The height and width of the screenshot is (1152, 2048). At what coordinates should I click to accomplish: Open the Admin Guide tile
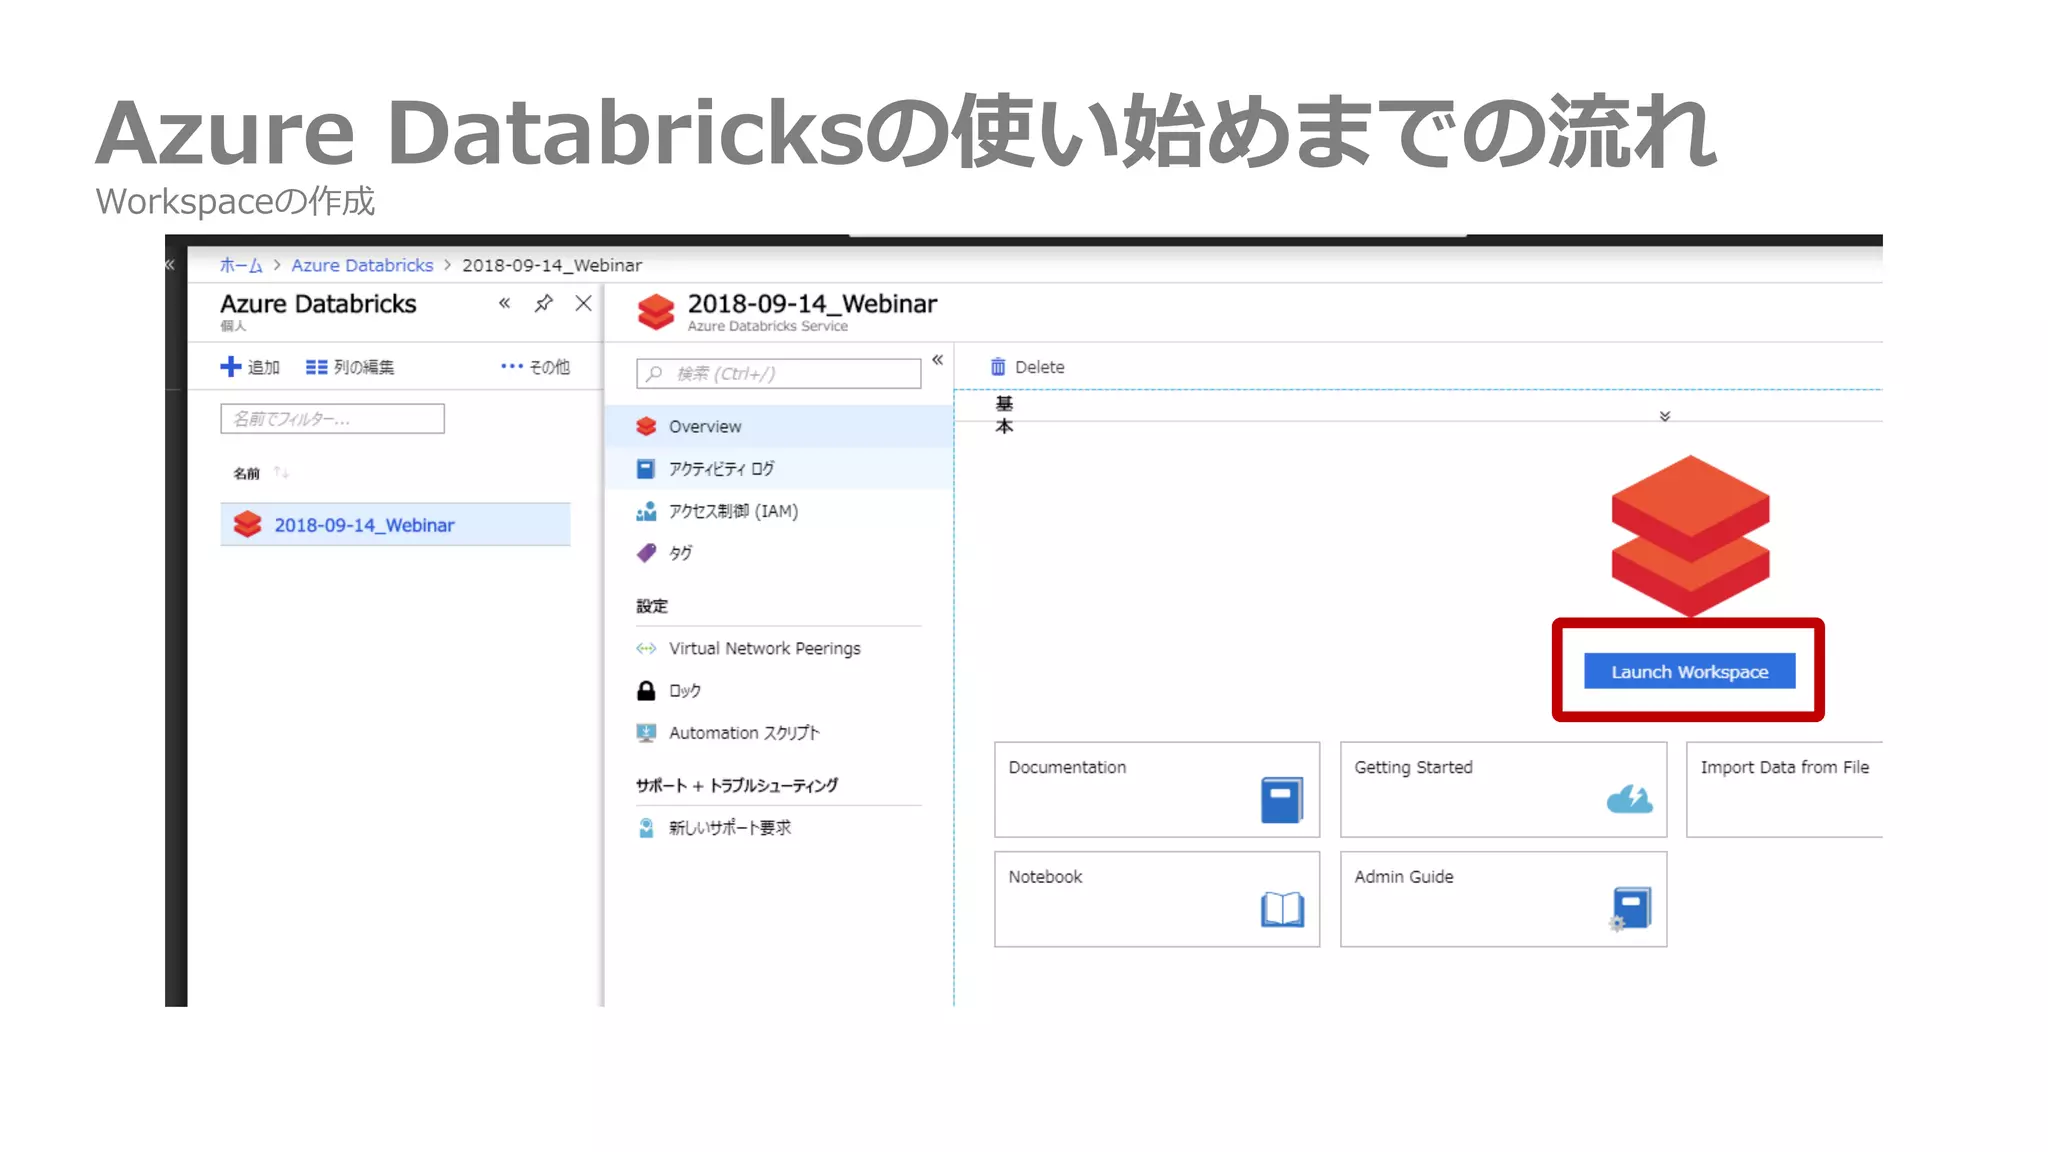click(1503, 899)
